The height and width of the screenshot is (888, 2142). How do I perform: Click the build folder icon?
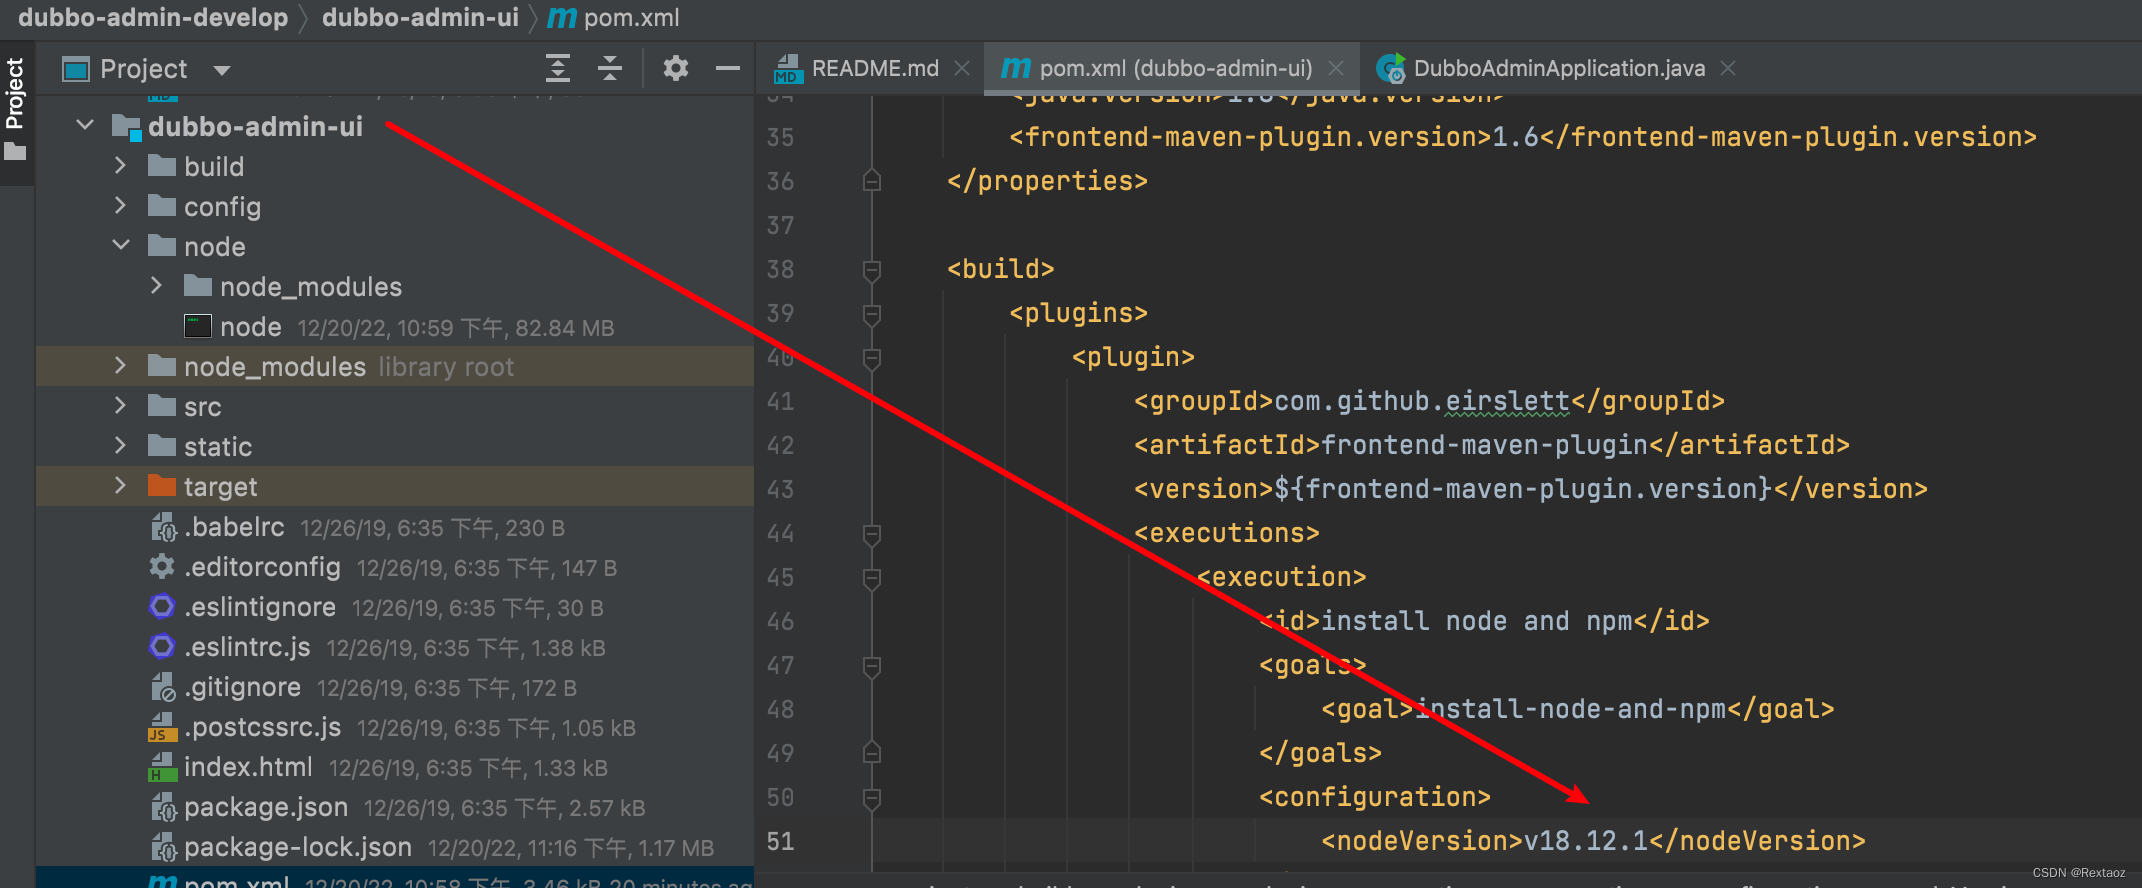pyautogui.click(x=162, y=166)
